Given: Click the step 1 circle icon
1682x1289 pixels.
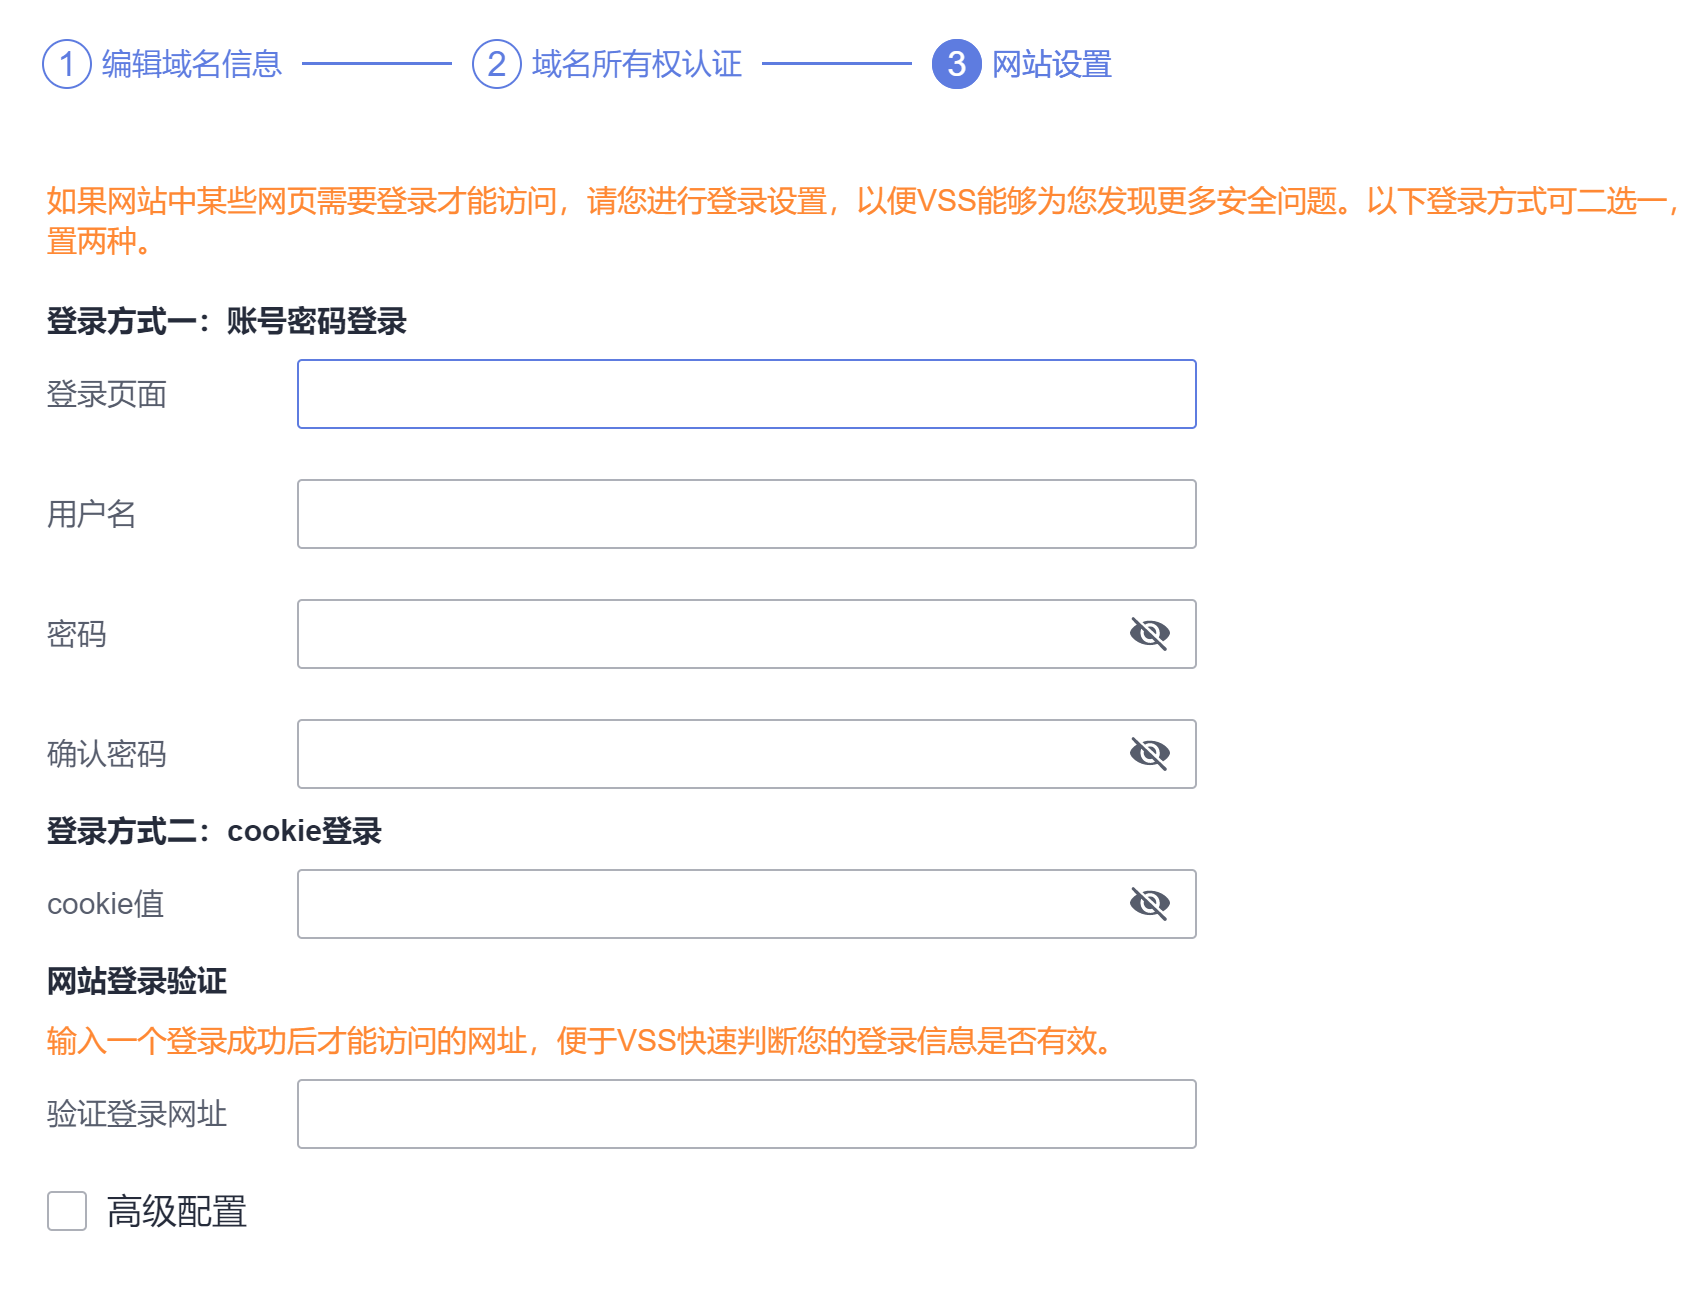Looking at the screenshot, I should click(x=67, y=64).
